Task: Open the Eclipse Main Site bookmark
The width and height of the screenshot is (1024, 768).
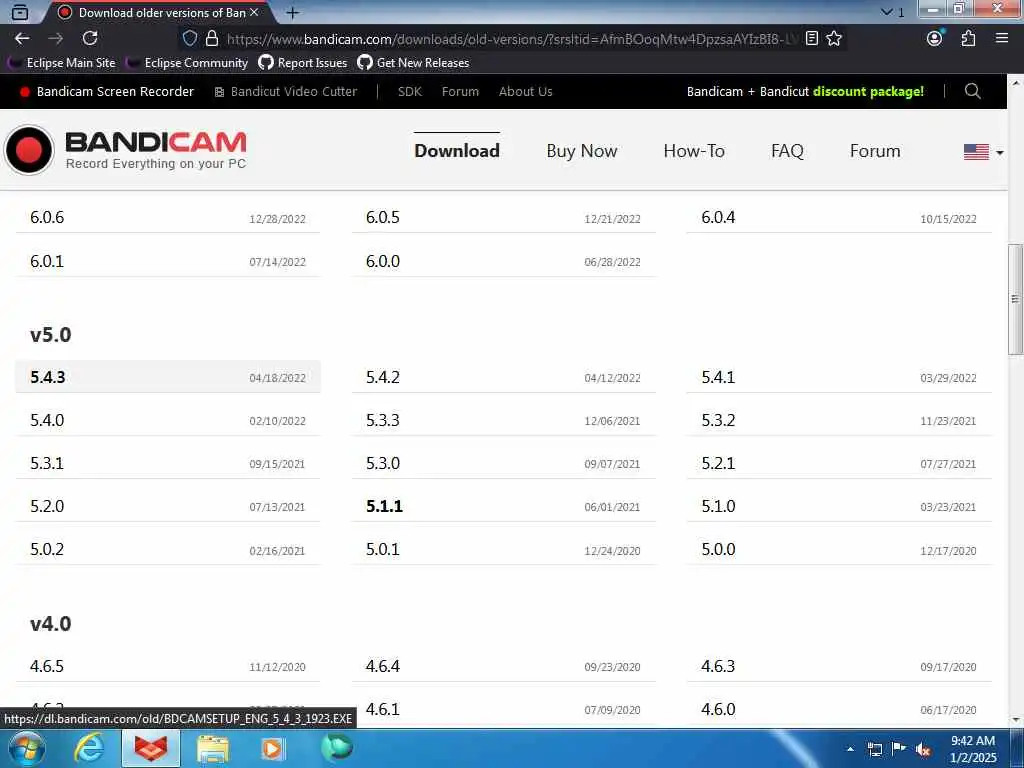Action: pos(62,63)
